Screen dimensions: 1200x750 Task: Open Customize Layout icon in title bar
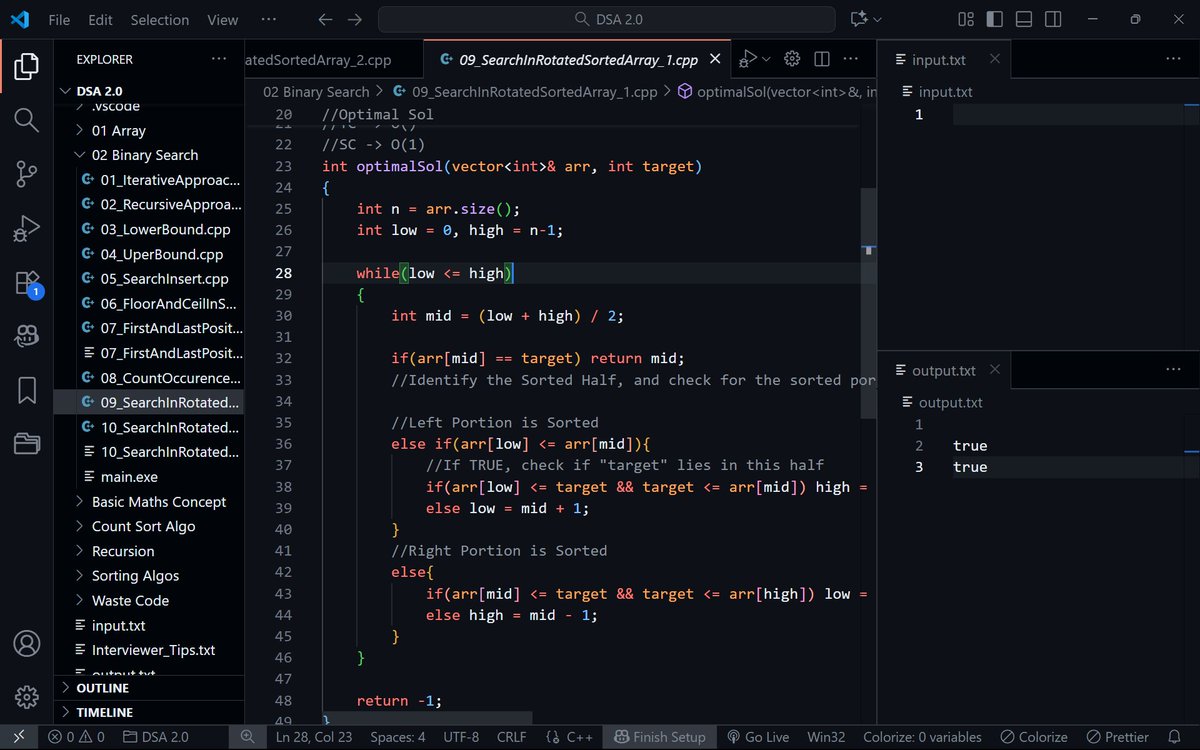966,19
